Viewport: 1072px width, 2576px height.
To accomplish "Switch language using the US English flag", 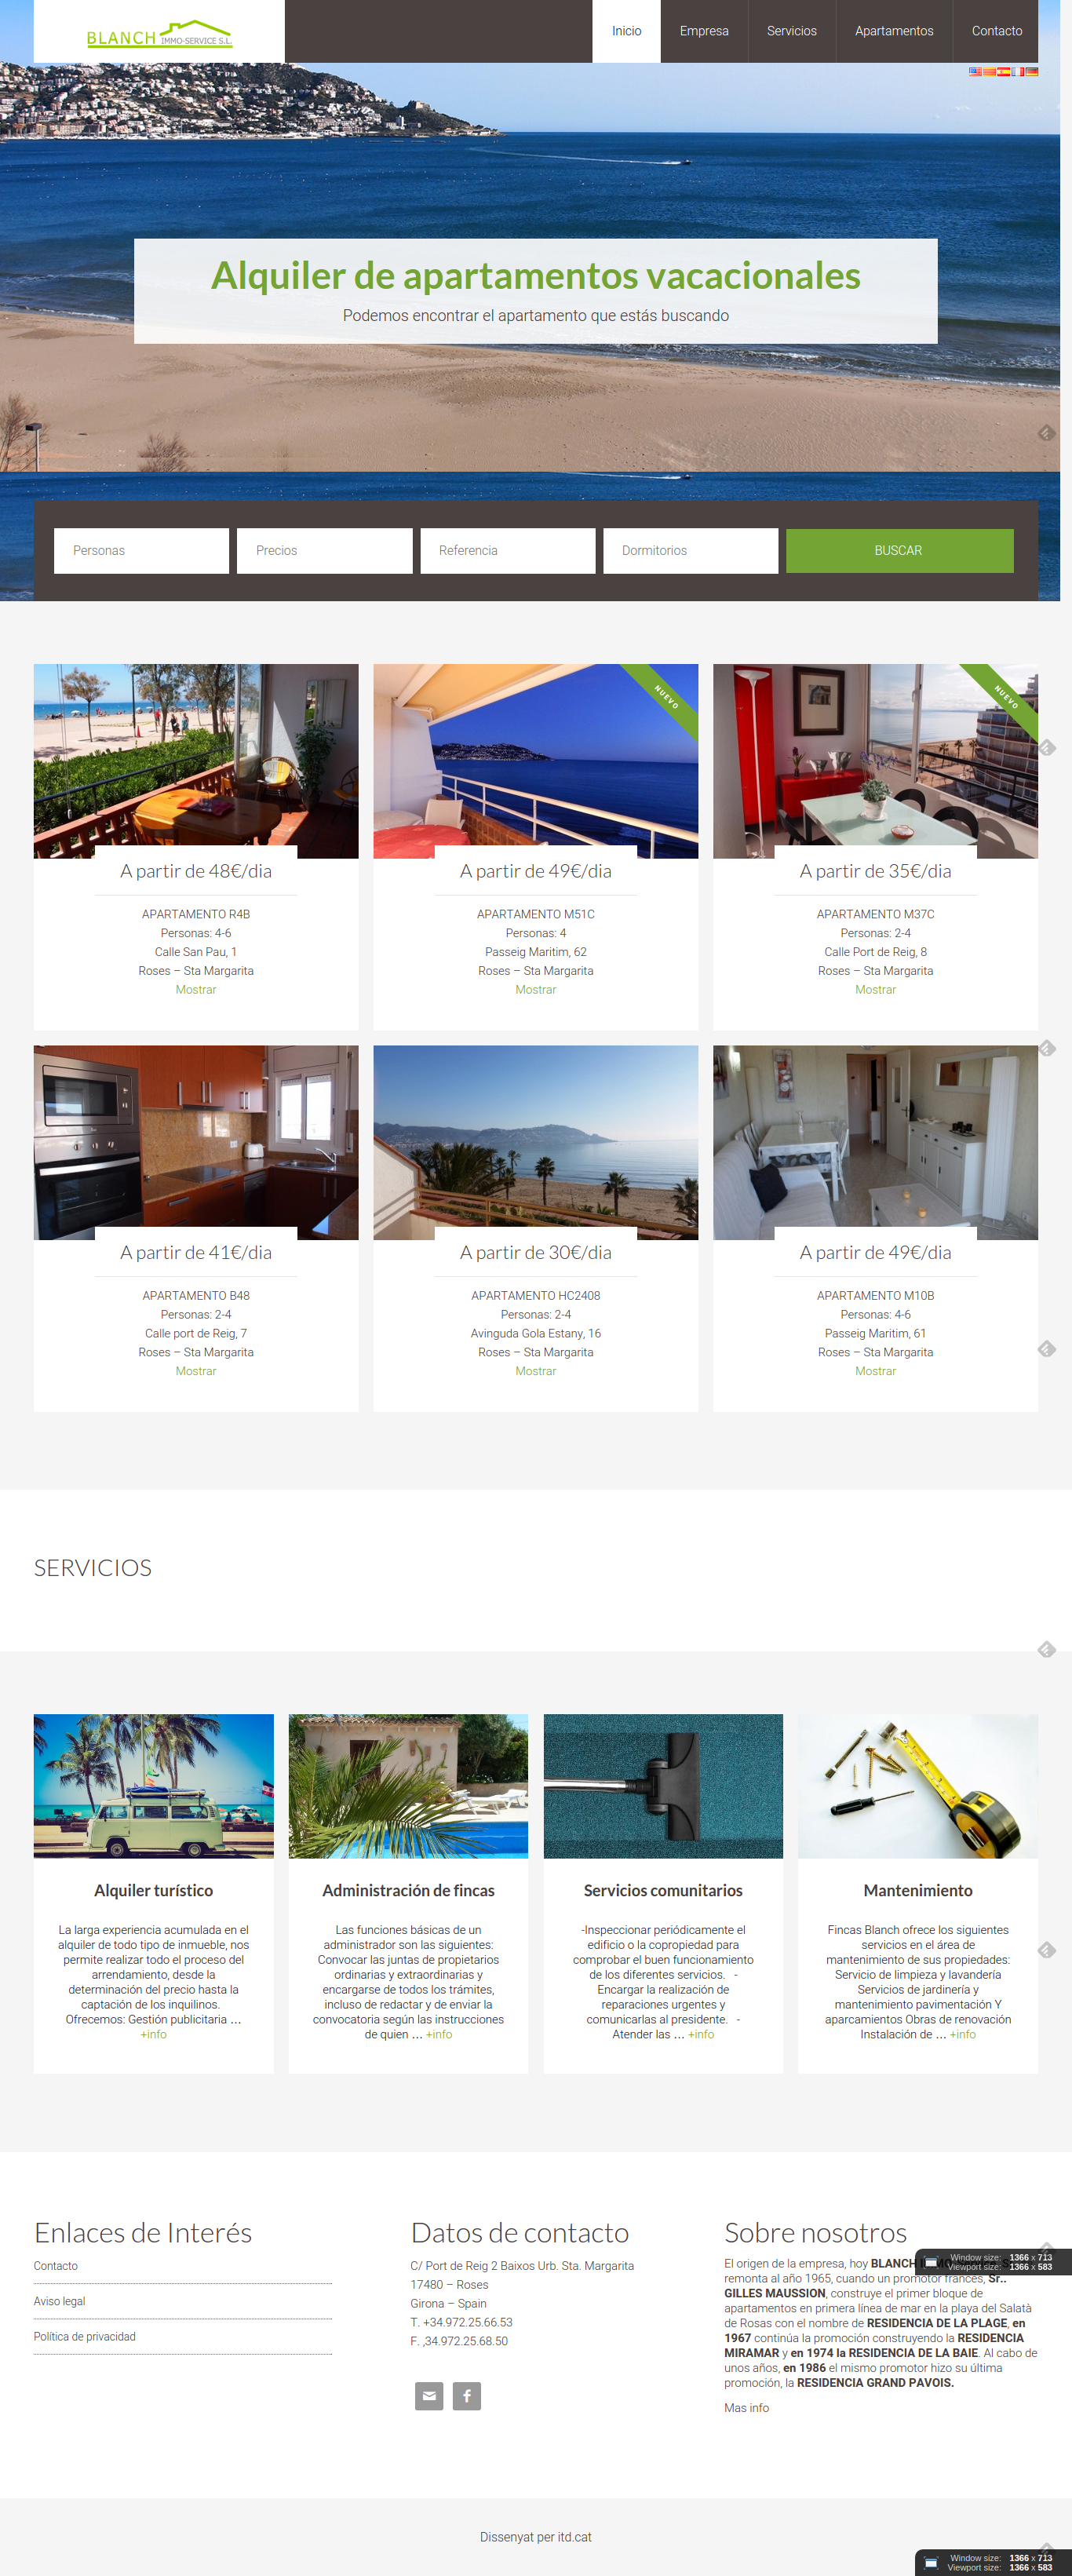I will (976, 72).
